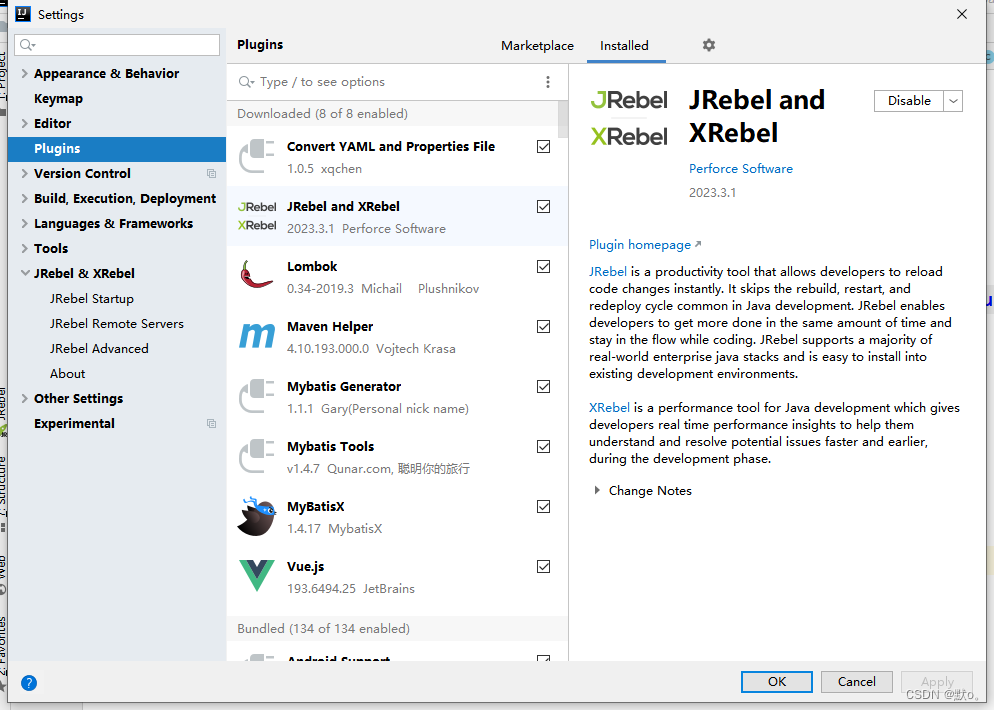Click the plugin search options kebab menu

coord(548,82)
